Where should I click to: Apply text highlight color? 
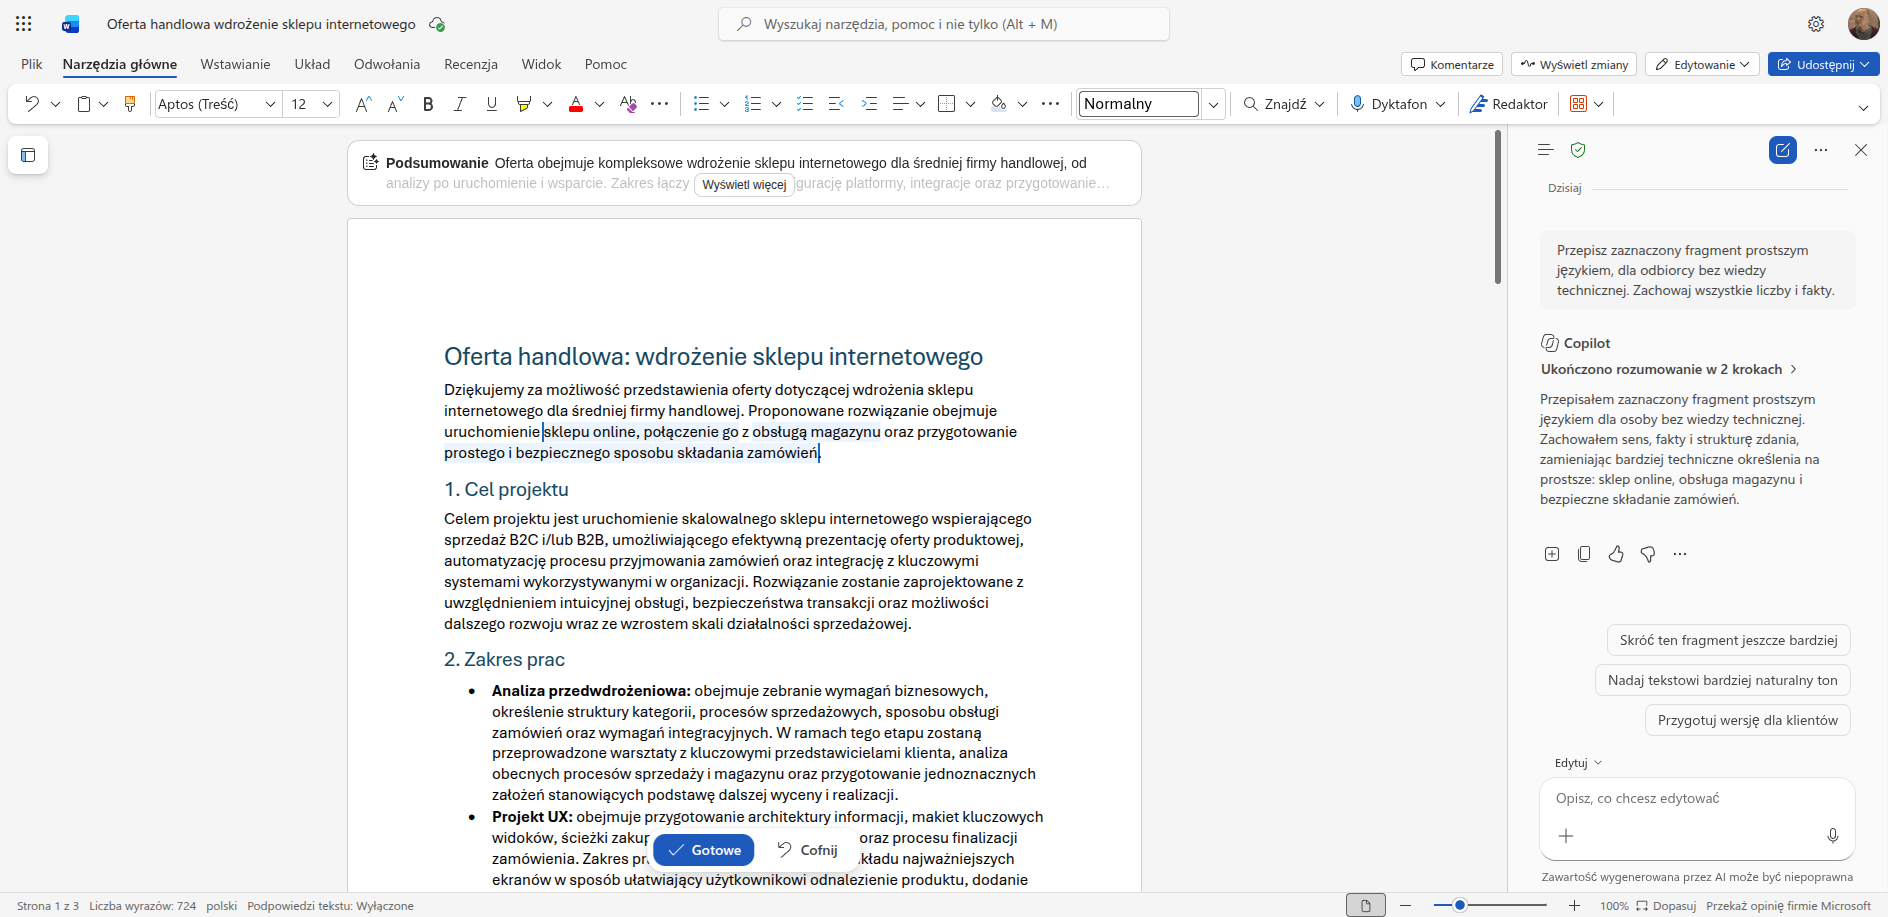tap(523, 104)
